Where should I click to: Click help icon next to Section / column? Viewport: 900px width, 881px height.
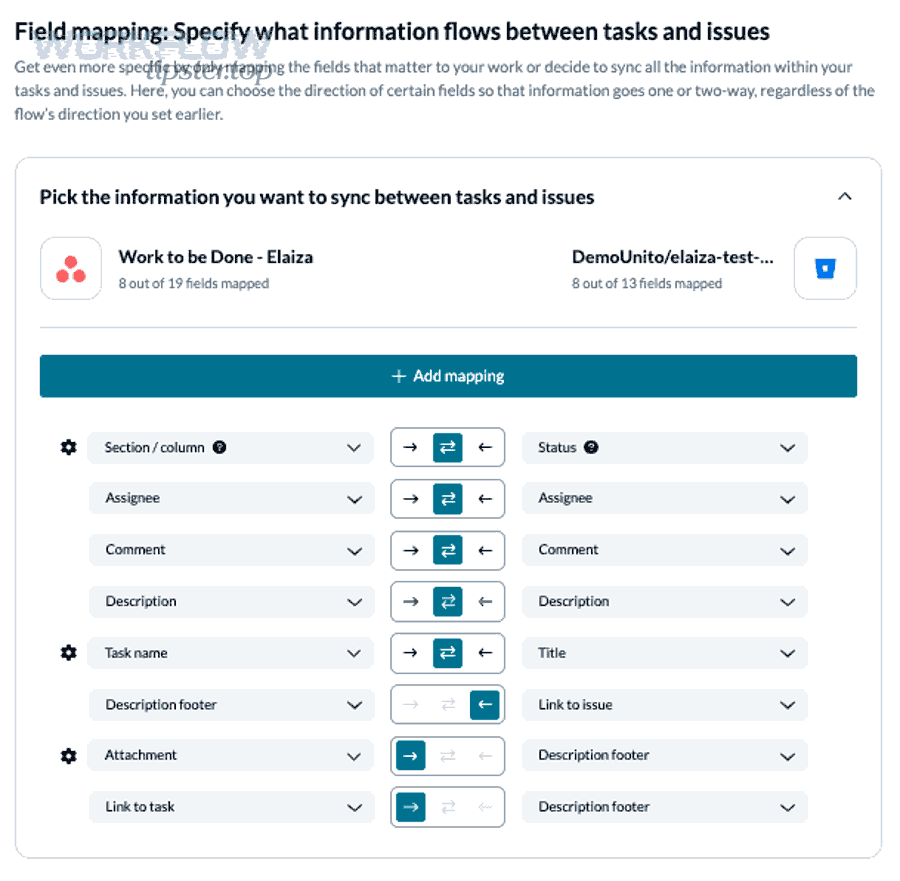(220, 448)
